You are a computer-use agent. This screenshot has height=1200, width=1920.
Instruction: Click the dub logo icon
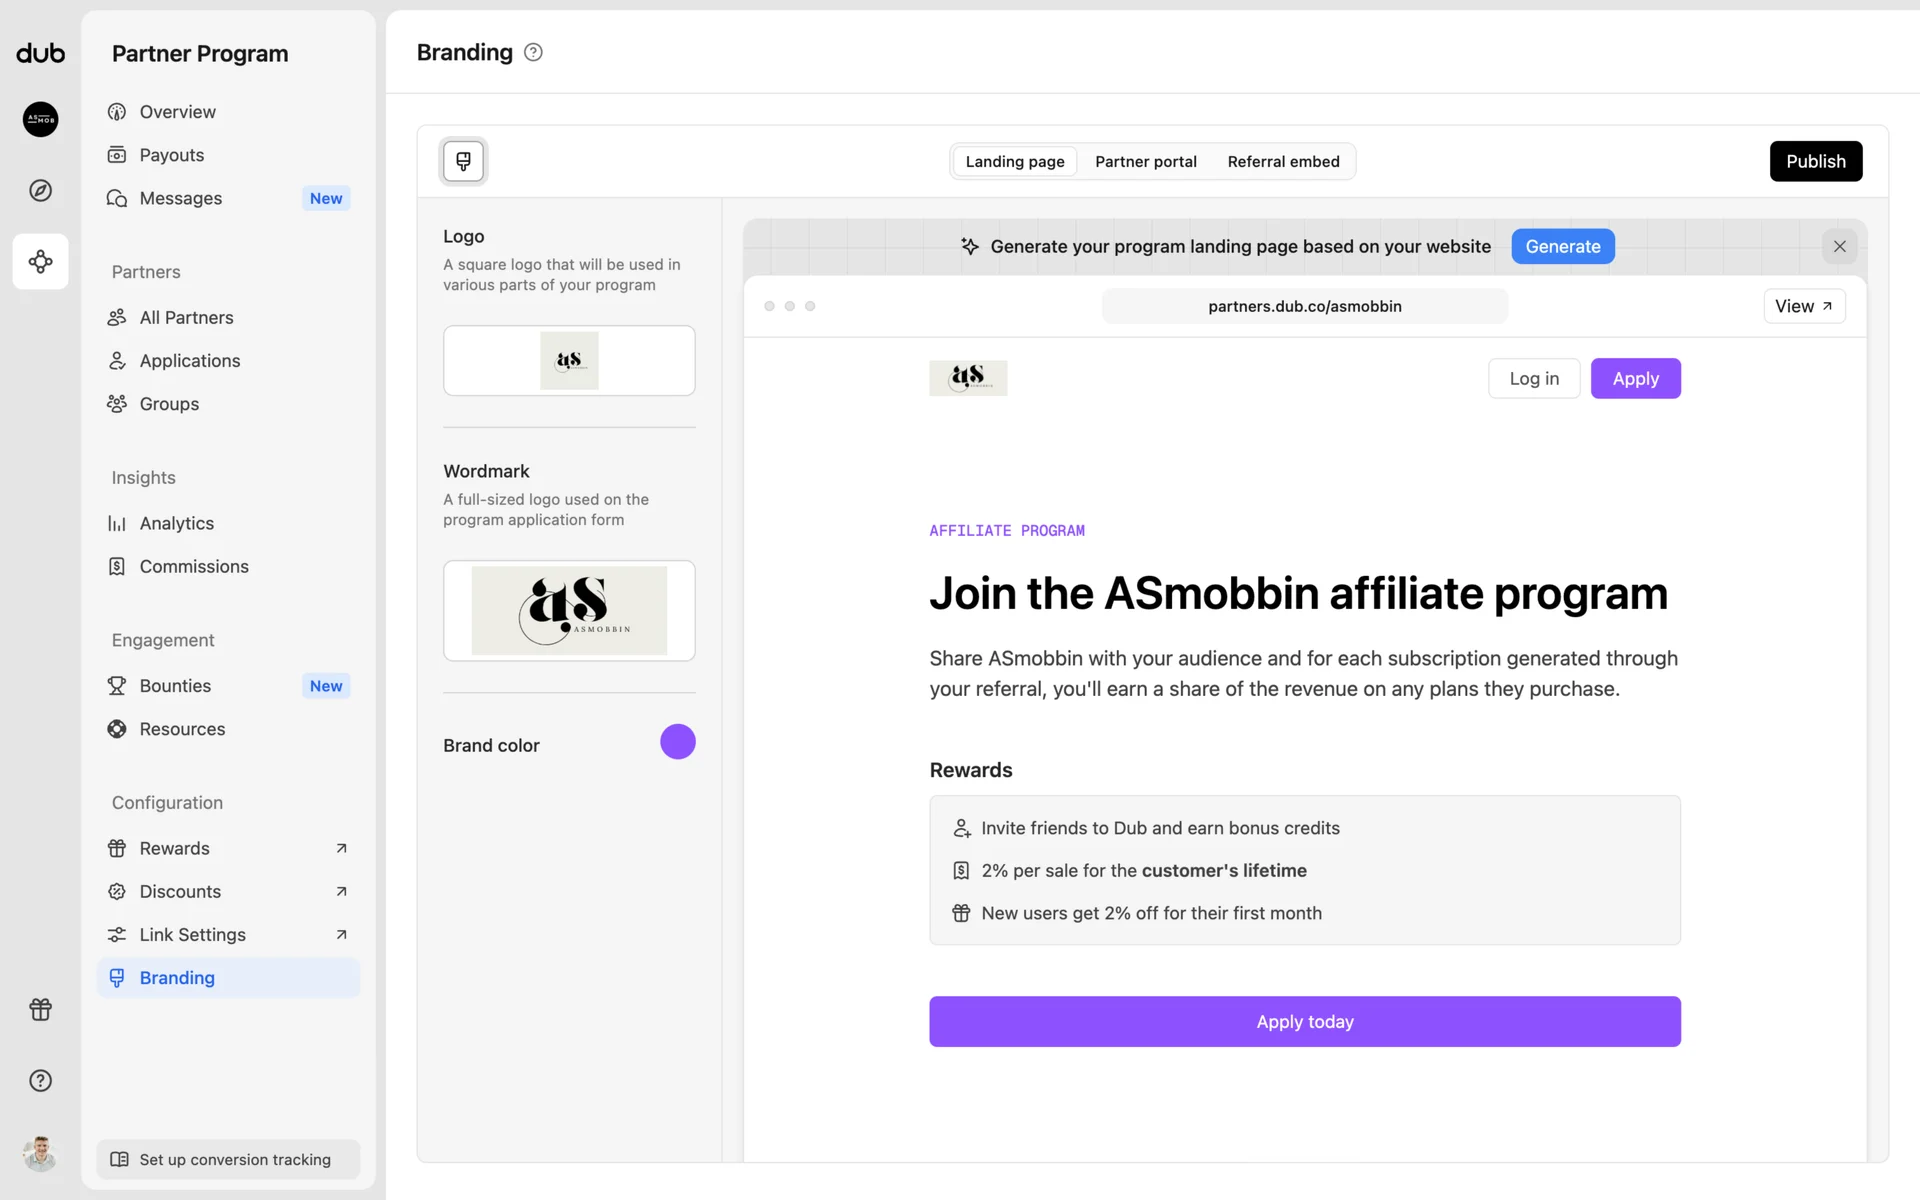tap(40, 53)
